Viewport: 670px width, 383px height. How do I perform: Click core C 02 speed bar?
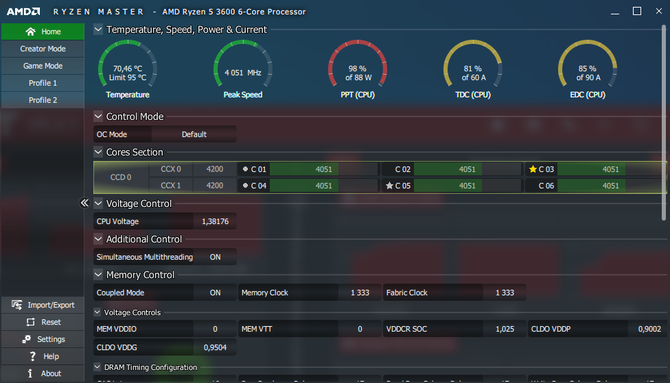pos(467,169)
